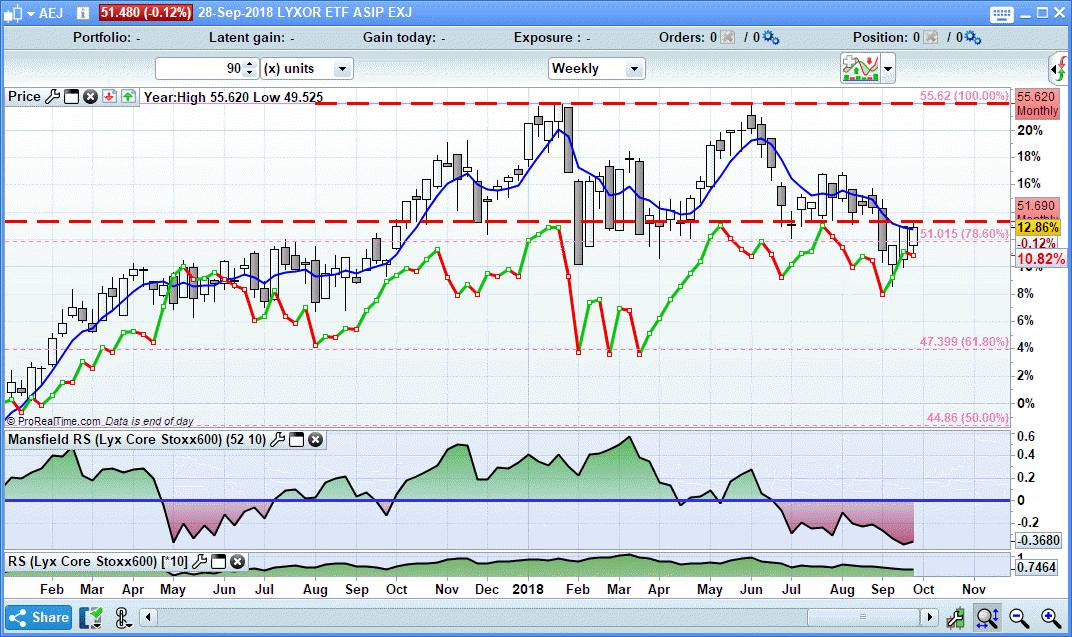The image size is (1072, 637).
Task: Select the horizontal zoom magnifier tool
Action: [988, 618]
